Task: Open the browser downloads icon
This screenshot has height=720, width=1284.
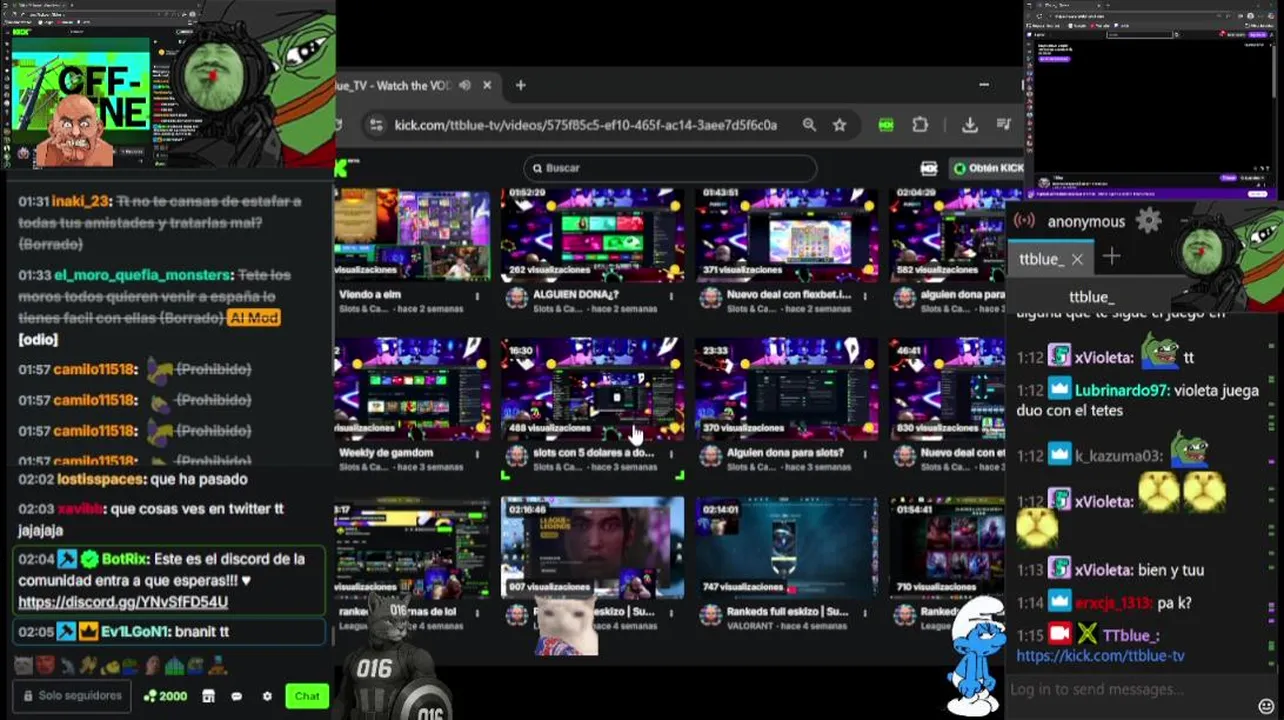Action: 969,125
